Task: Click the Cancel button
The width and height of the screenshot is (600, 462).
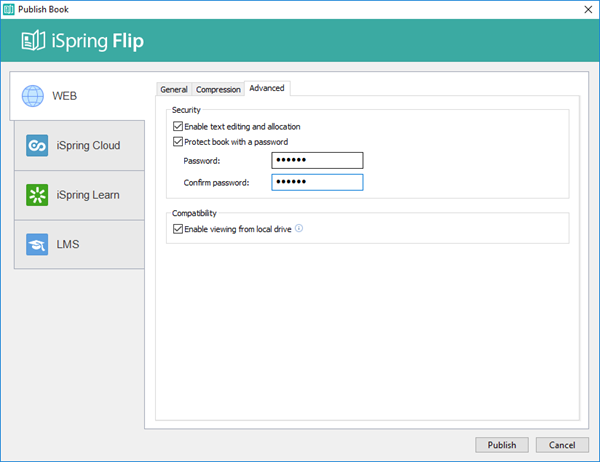Action: point(562,445)
